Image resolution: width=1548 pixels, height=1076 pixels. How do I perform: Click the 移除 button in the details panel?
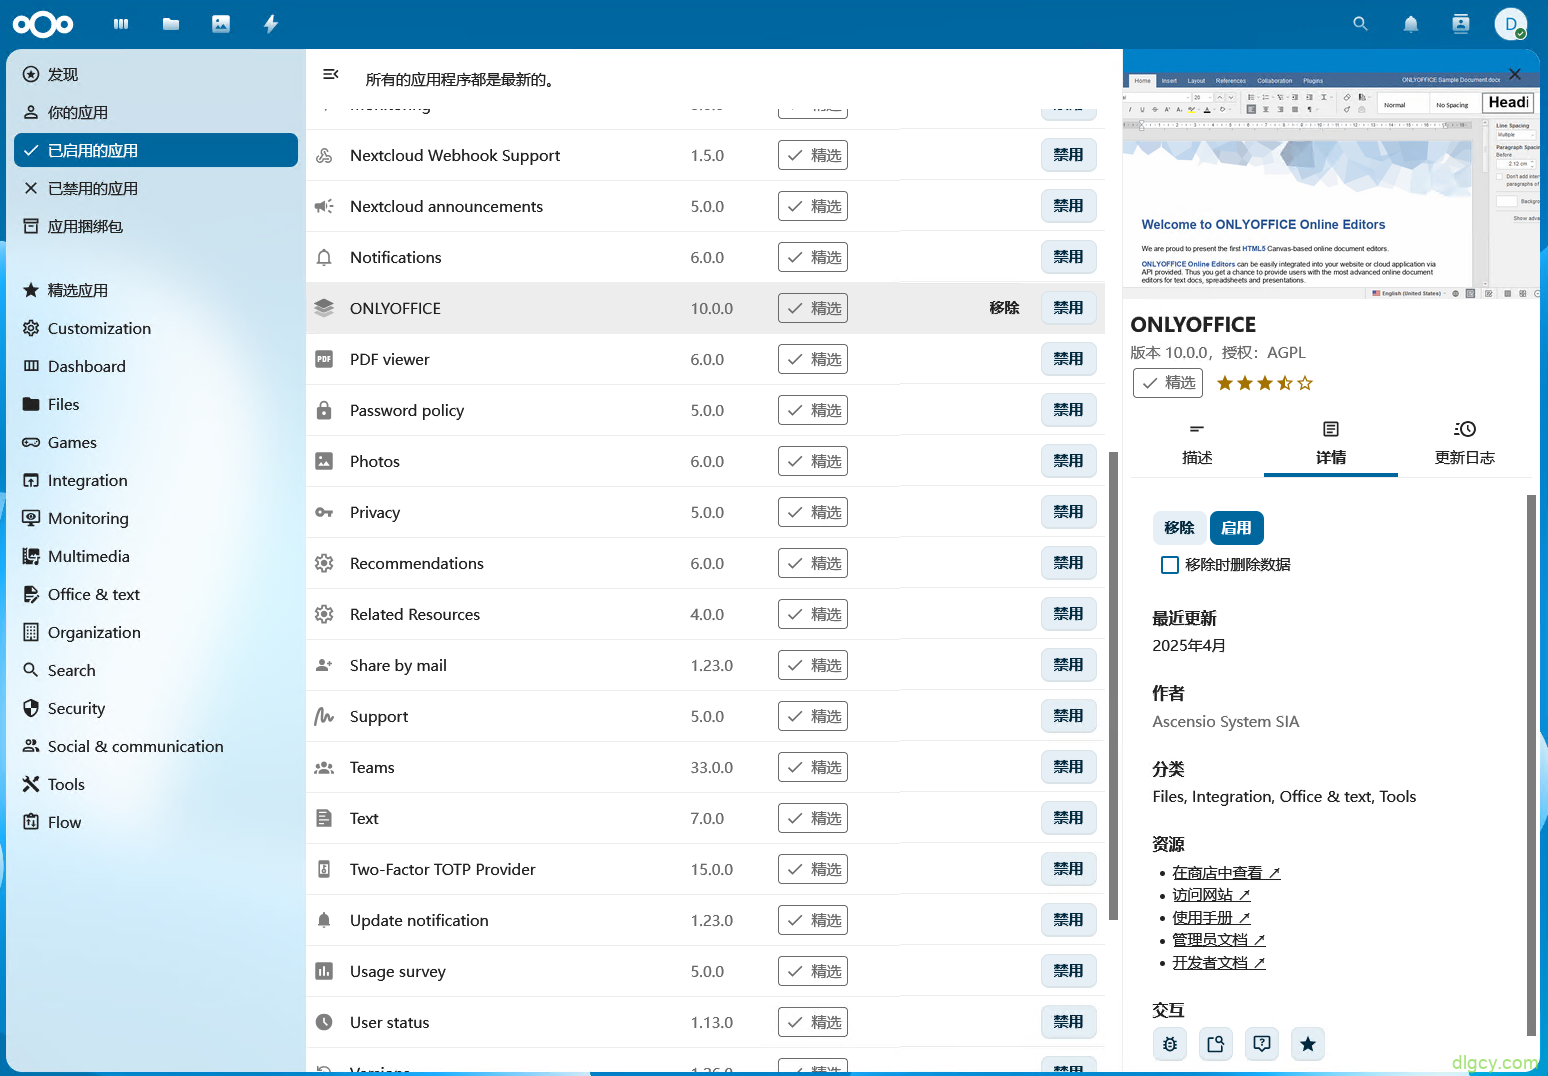click(1179, 528)
